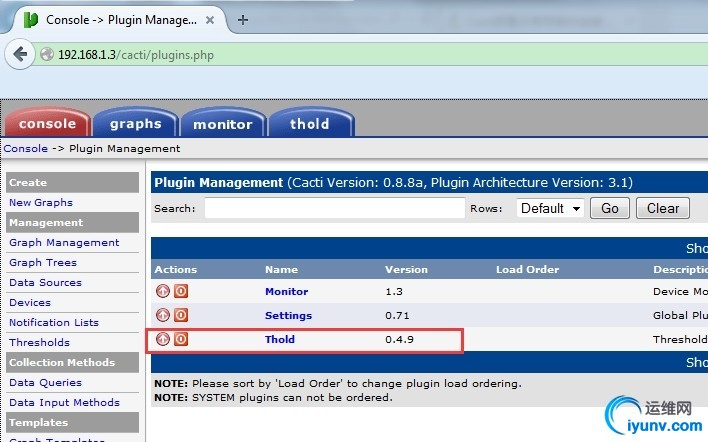The height and width of the screenshot is (442, 708).
Task: Click version value 0.71
Action: [x=397, y=316]
